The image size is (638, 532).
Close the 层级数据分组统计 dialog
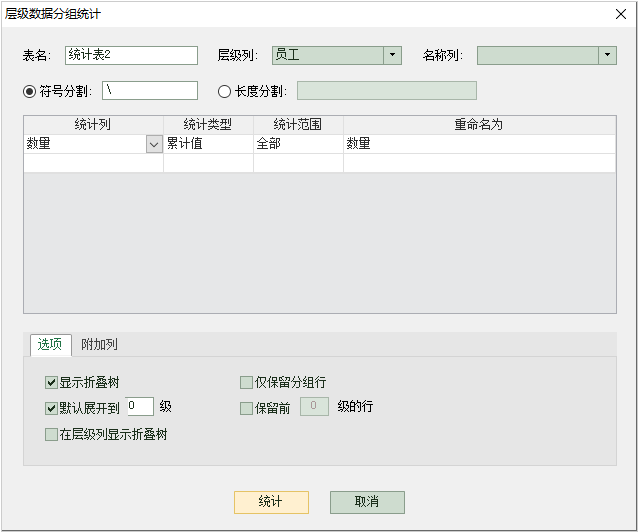(619, 14)
